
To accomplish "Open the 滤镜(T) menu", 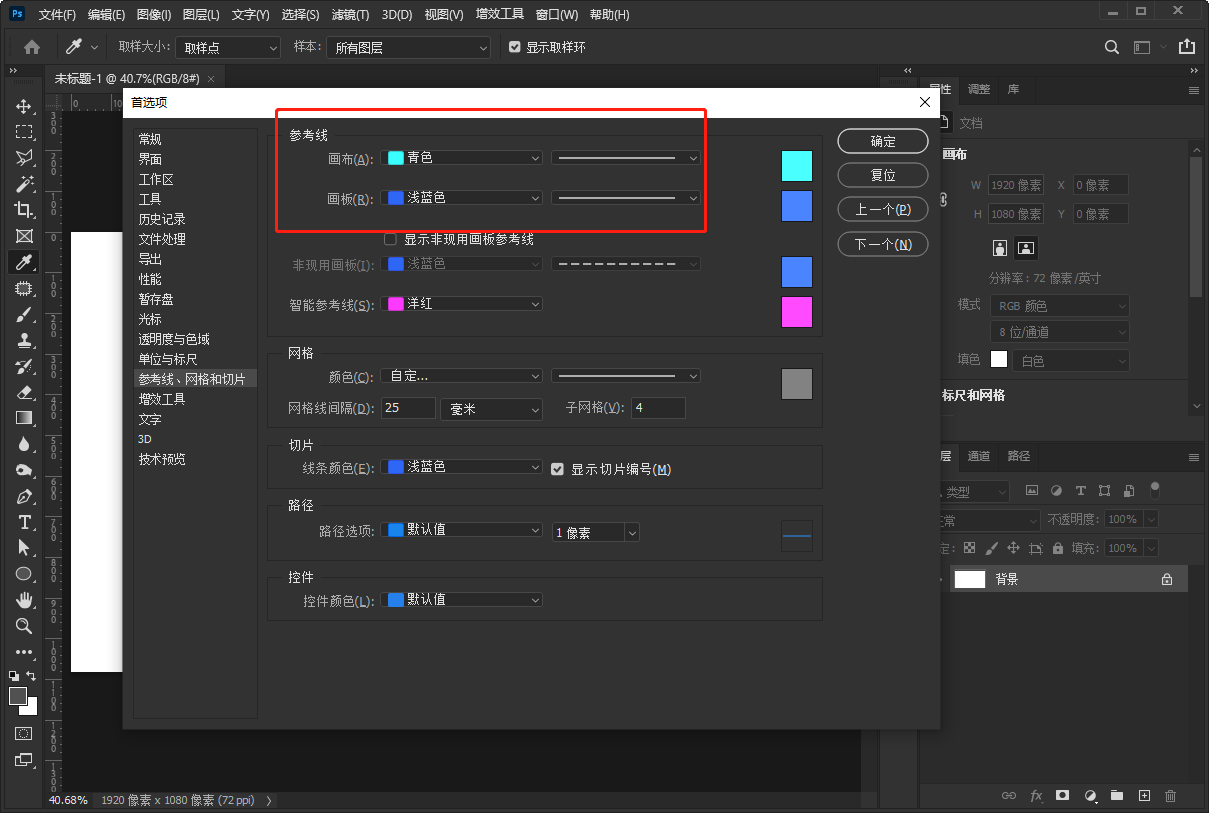I will click(349, 15).
